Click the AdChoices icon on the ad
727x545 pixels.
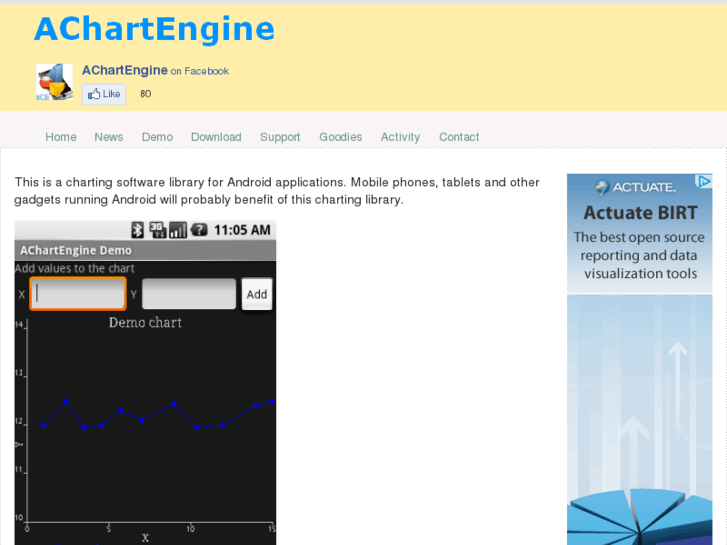coord(703,181)
